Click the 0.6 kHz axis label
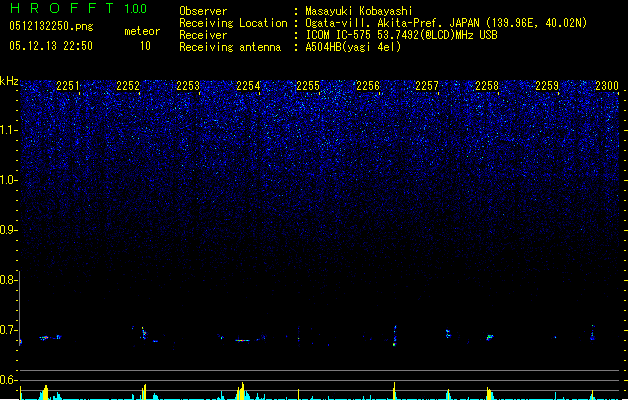Screen dimensions: 629x400 (8, 380)
